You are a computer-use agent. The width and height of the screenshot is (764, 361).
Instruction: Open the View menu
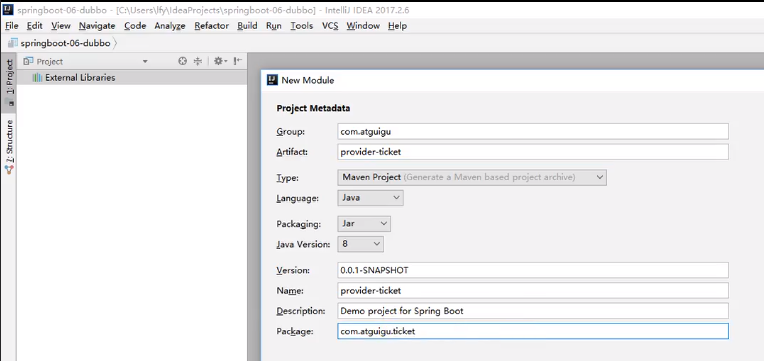[61, 26]
